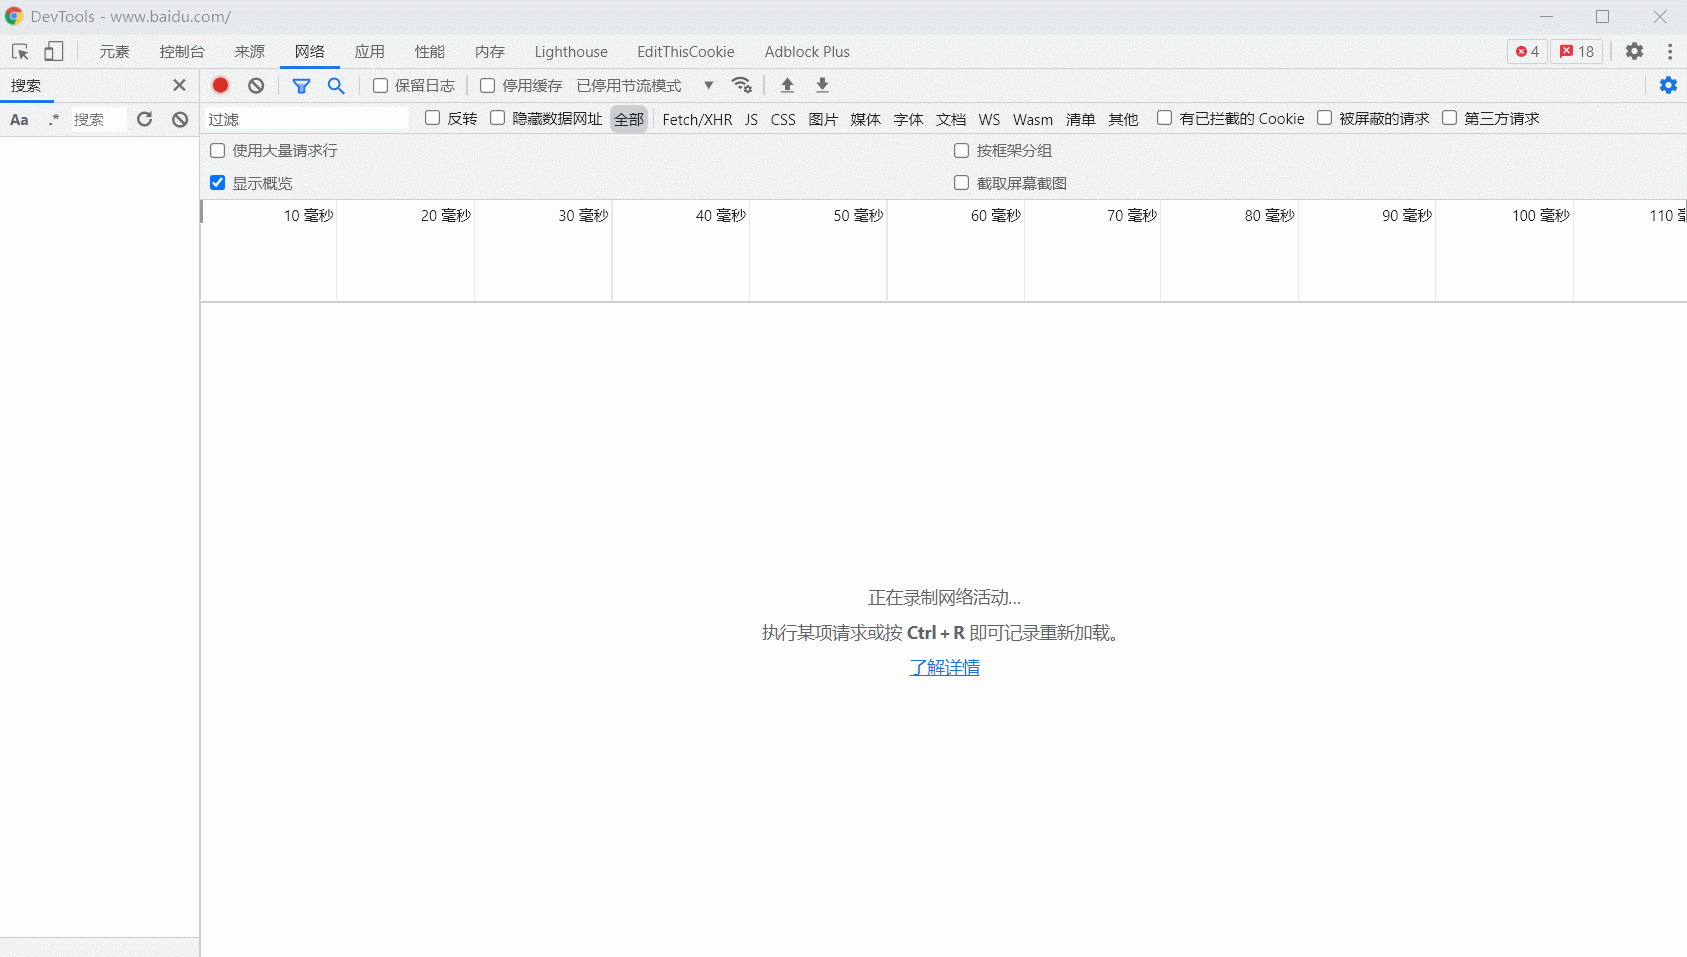Disable the 显示概览 checkbox
Viewport: 1687px width, 957px height.
217,182
